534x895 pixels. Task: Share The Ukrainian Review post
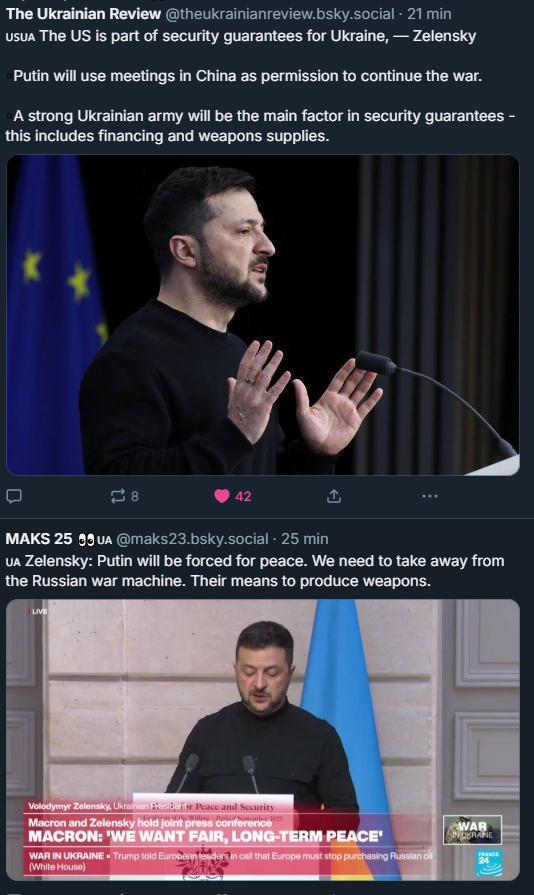tap(334, 496)
